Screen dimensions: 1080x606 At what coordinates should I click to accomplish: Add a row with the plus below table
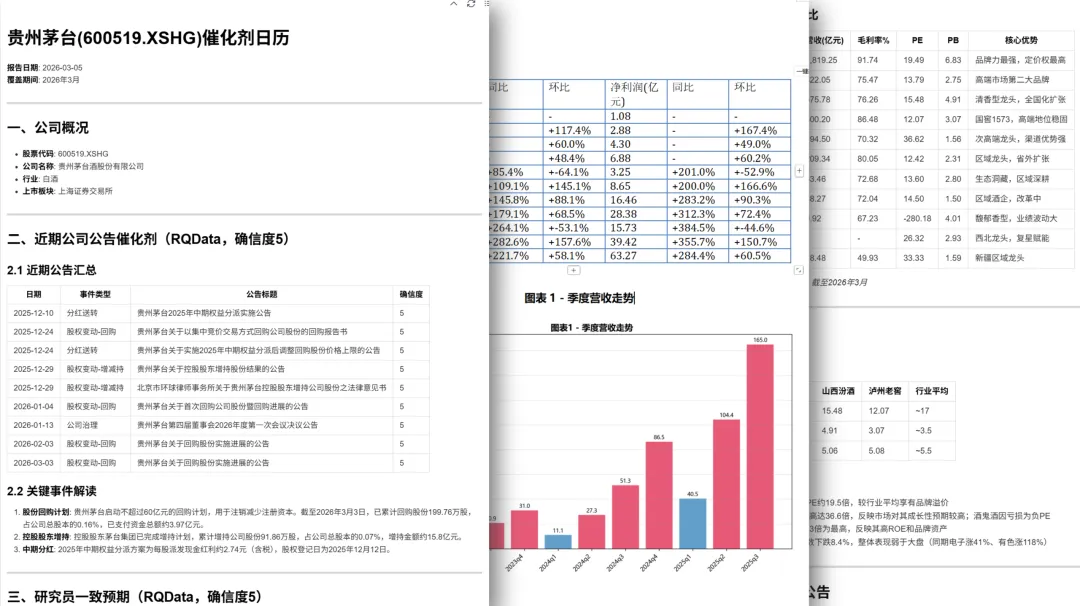click(573, 271)
